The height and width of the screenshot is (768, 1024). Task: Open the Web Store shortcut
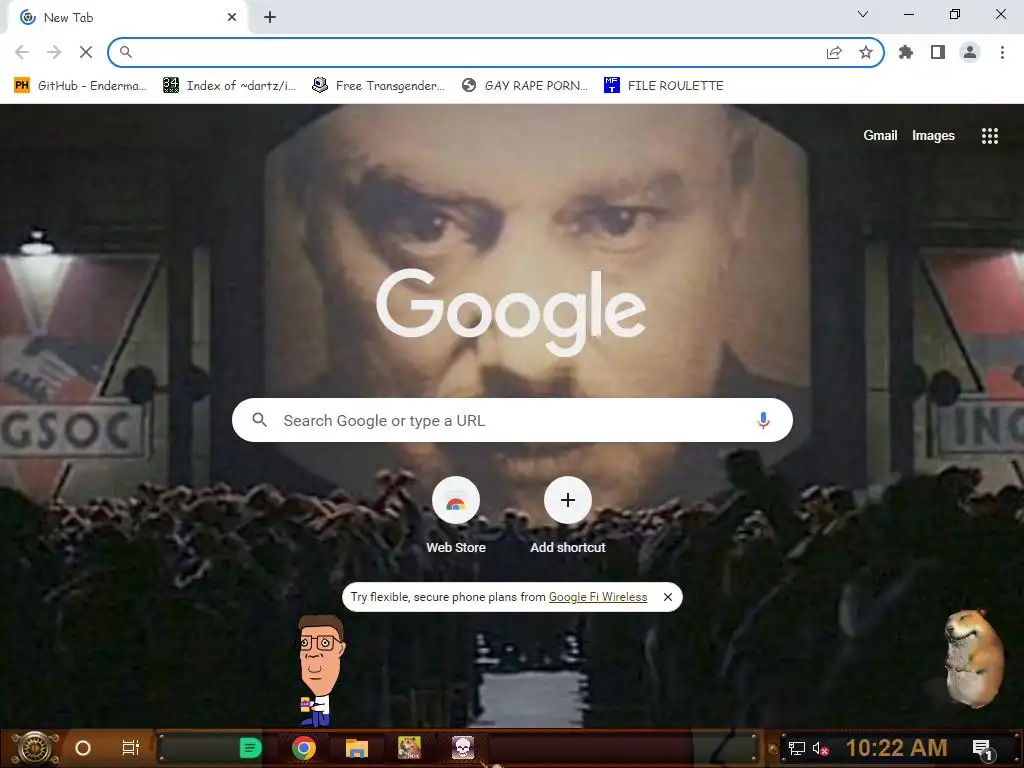click(456, 516)
